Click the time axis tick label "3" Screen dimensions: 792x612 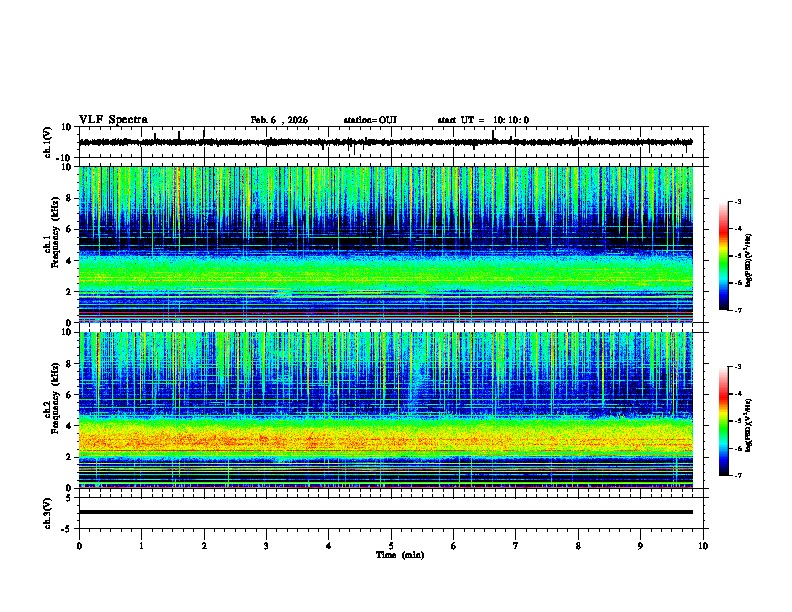pyautogui.click(x=266, y=546)
